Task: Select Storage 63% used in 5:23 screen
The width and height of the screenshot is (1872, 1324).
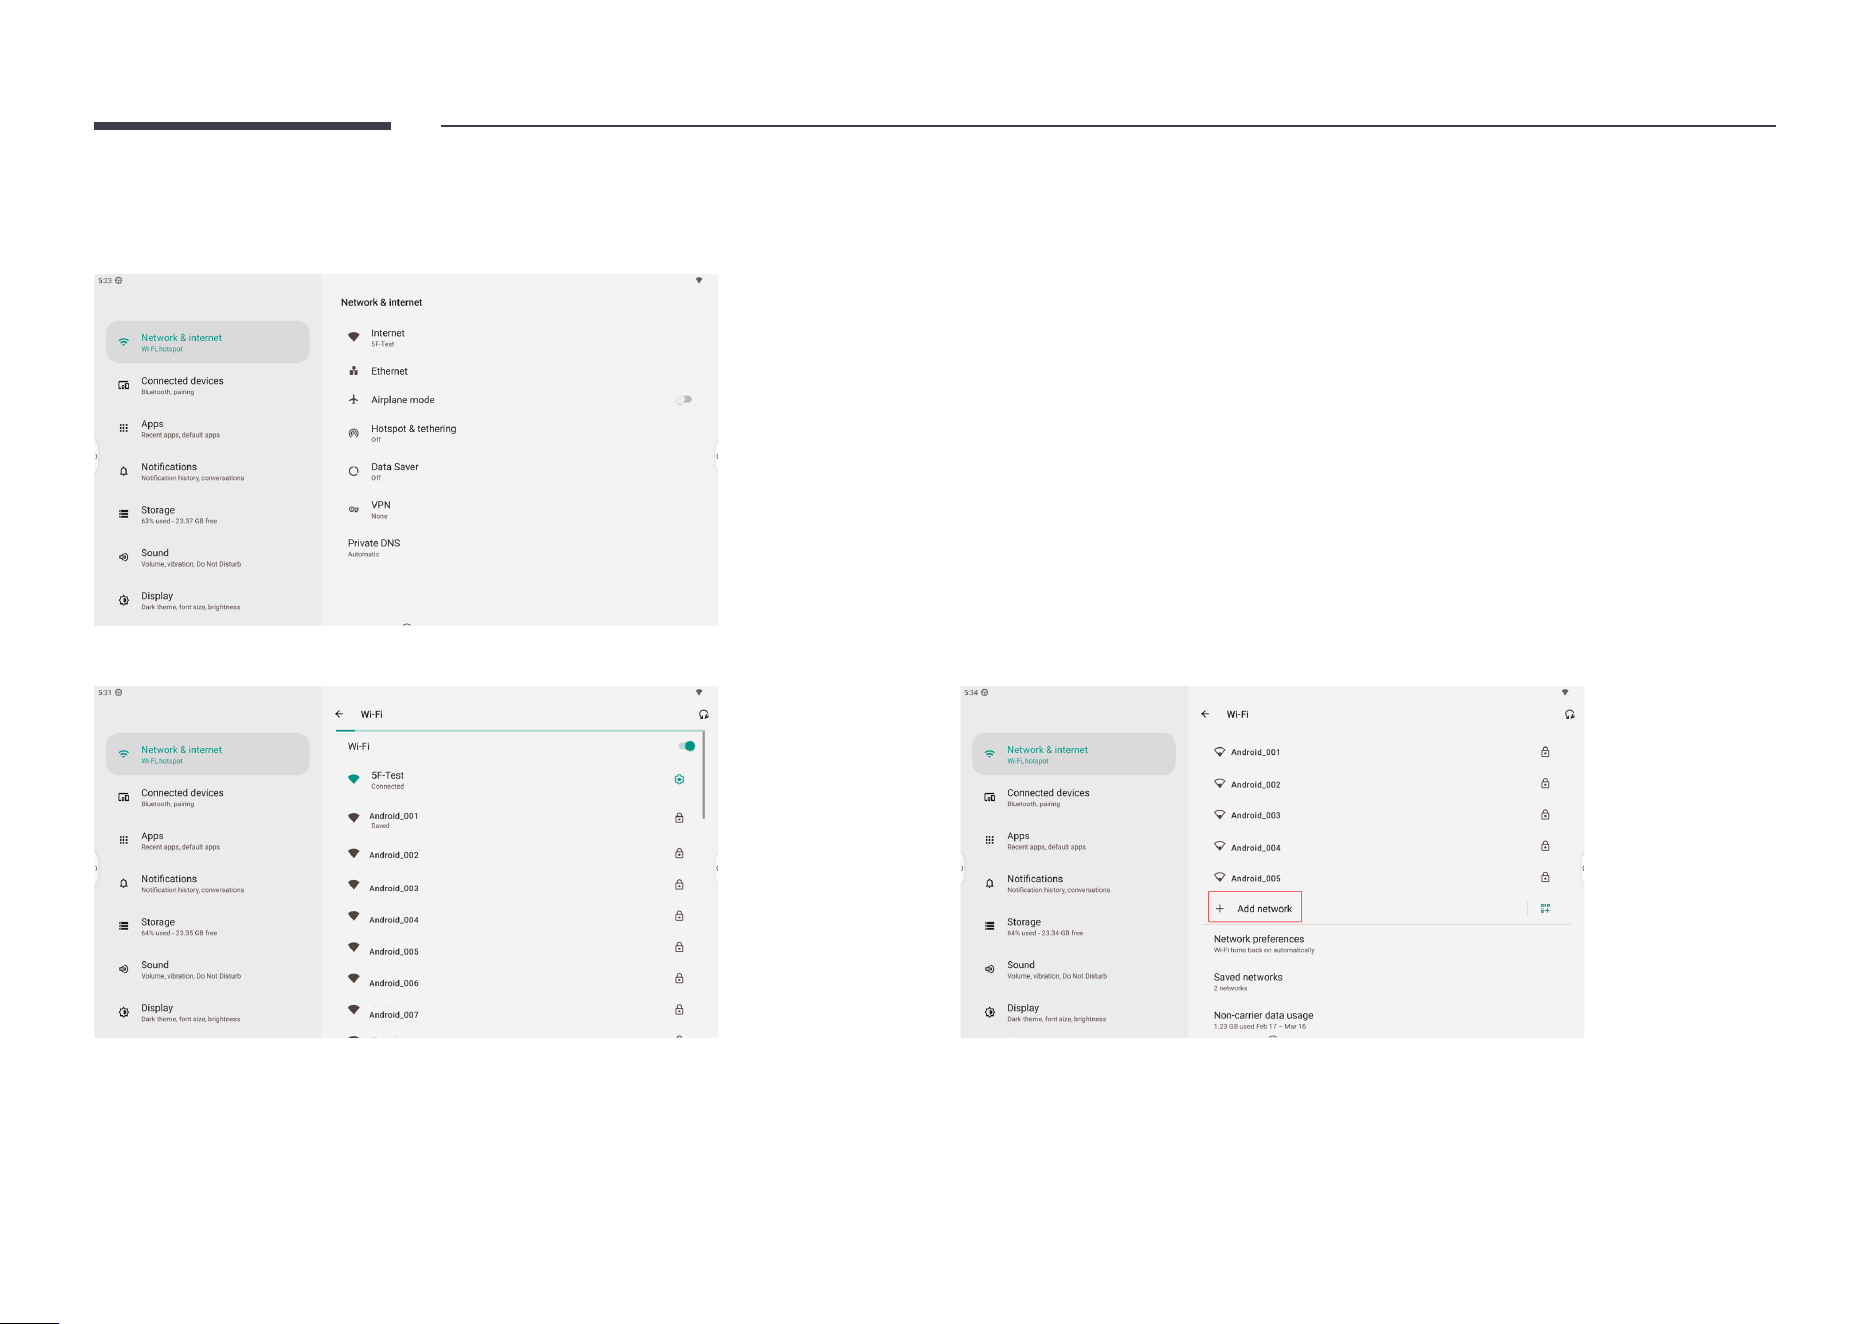Action: tap(208, 514)
